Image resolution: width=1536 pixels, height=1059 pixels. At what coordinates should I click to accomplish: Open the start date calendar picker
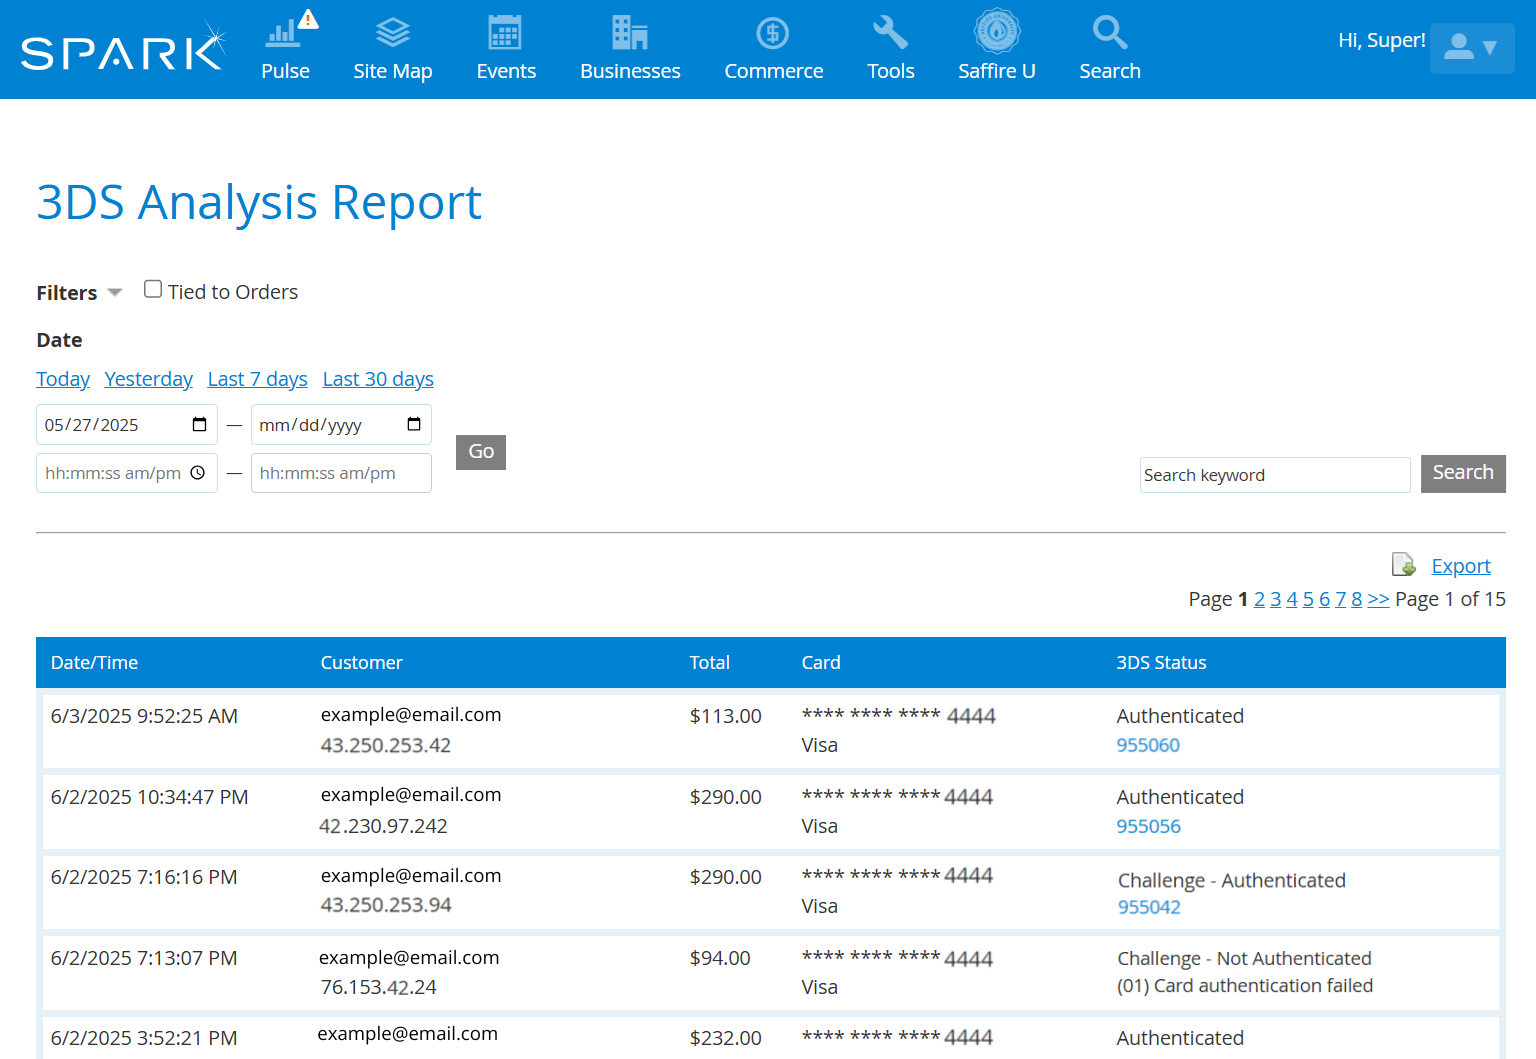[199, 425]
